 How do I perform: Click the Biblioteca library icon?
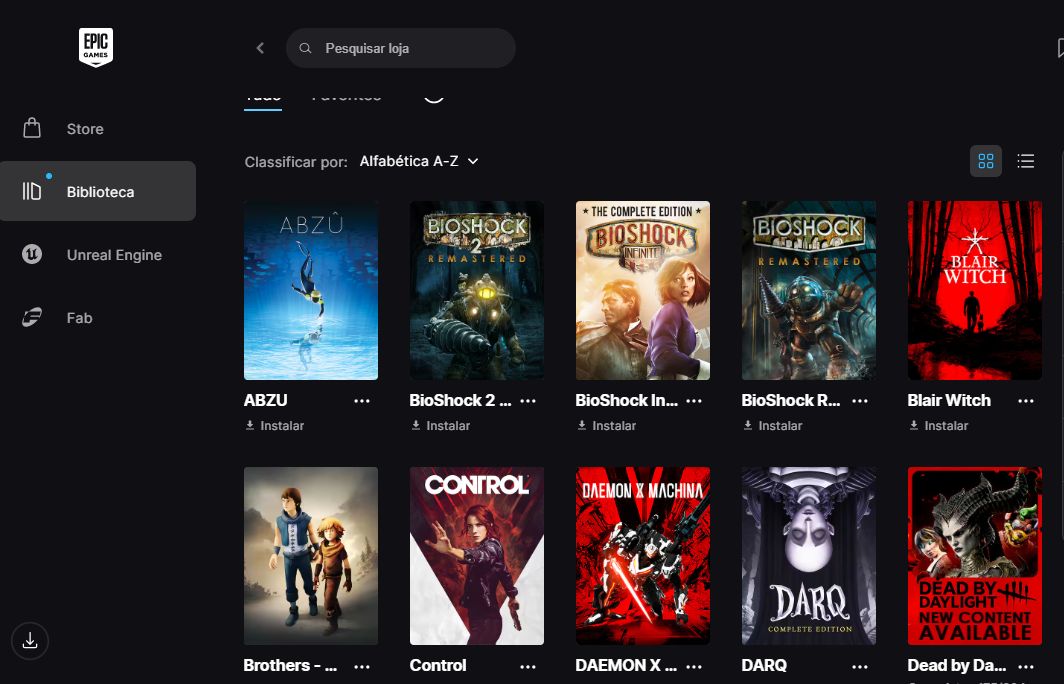point(32,191)
